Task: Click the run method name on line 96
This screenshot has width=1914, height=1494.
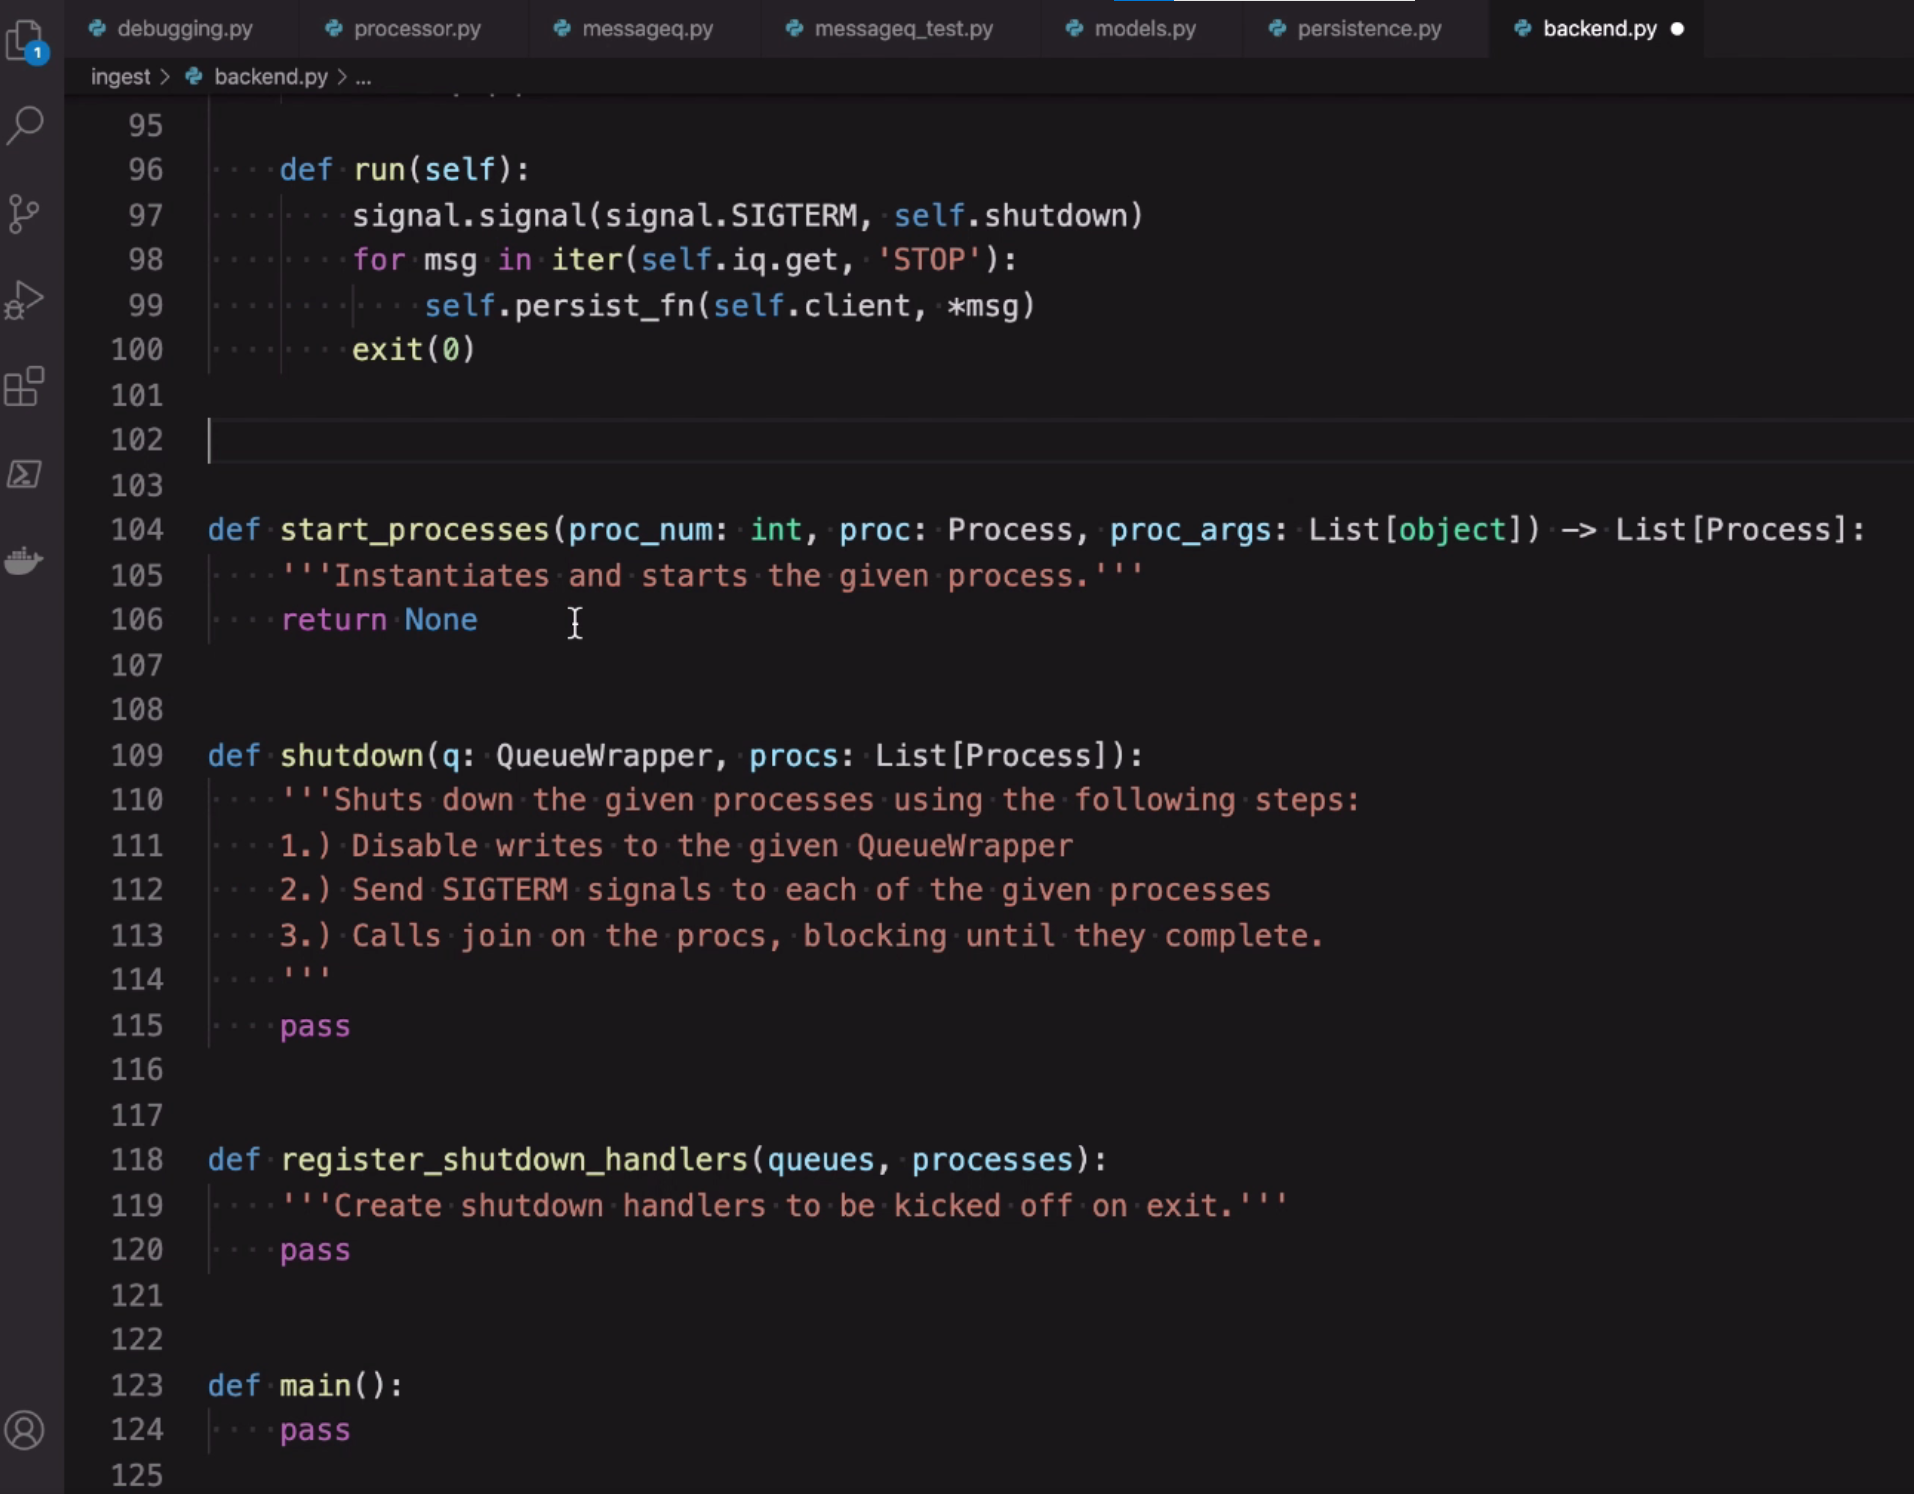Action: [379, 169]
